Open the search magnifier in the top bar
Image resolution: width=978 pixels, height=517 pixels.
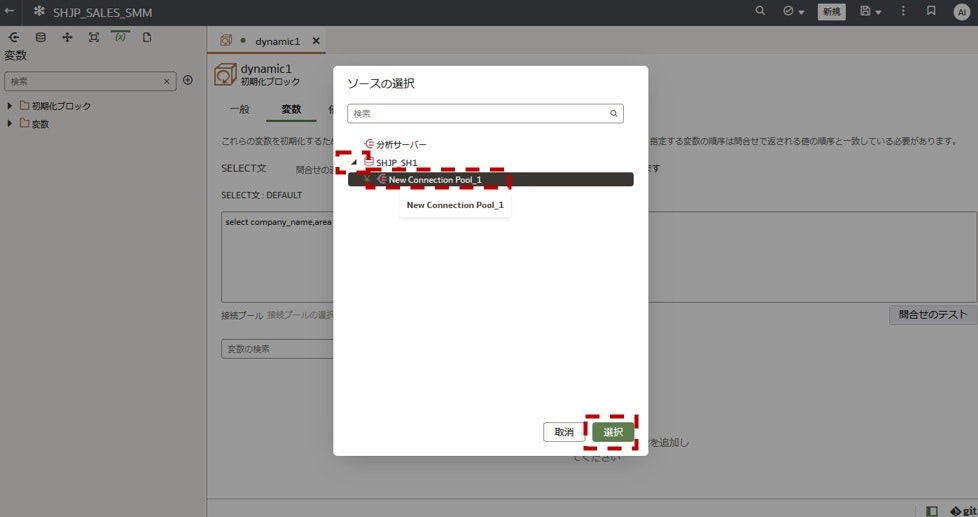click(x=760, y=11)
